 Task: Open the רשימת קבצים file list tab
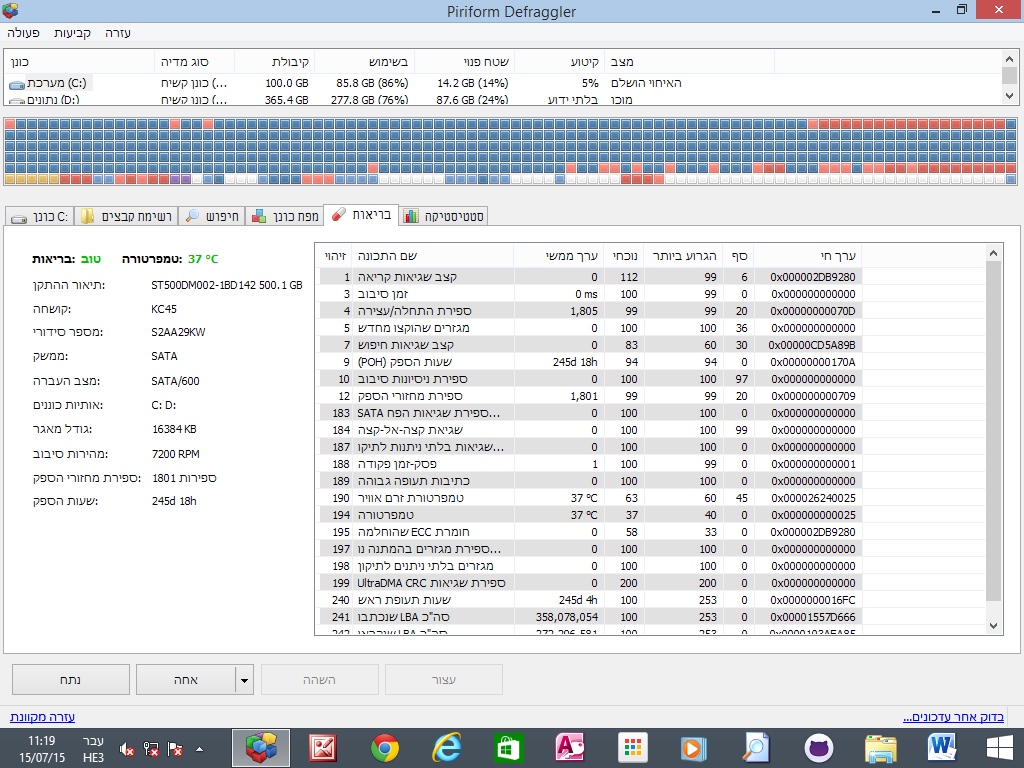[126, 216]
